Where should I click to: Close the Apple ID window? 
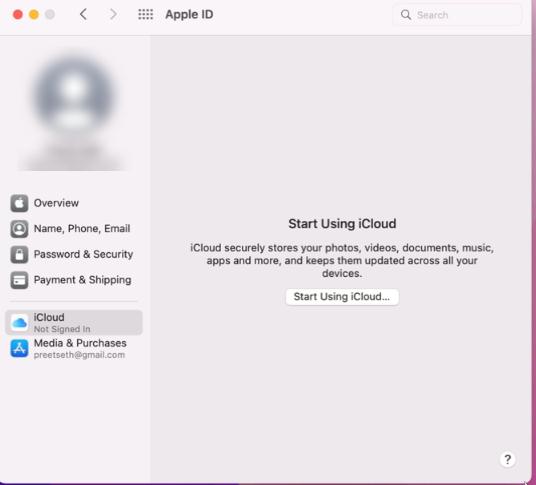point(18,15)
